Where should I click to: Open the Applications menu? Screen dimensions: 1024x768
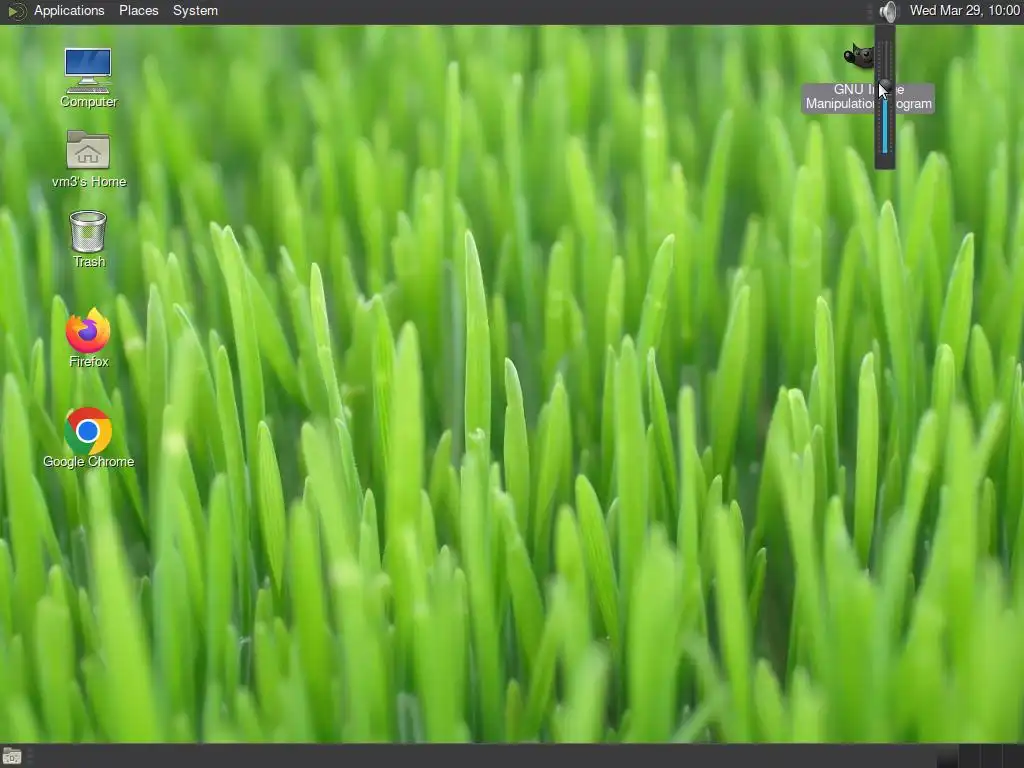(69, 10)
